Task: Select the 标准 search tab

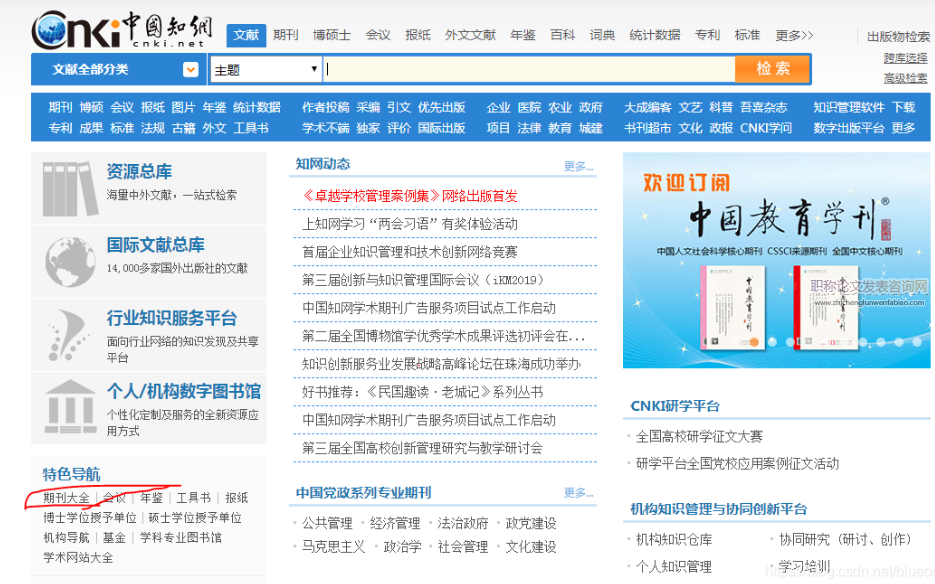Action: coord(747,35)
